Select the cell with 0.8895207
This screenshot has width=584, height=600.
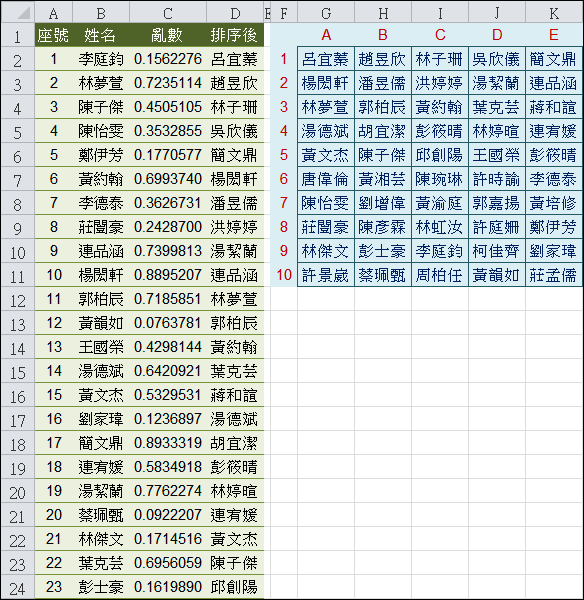point(168,275)
